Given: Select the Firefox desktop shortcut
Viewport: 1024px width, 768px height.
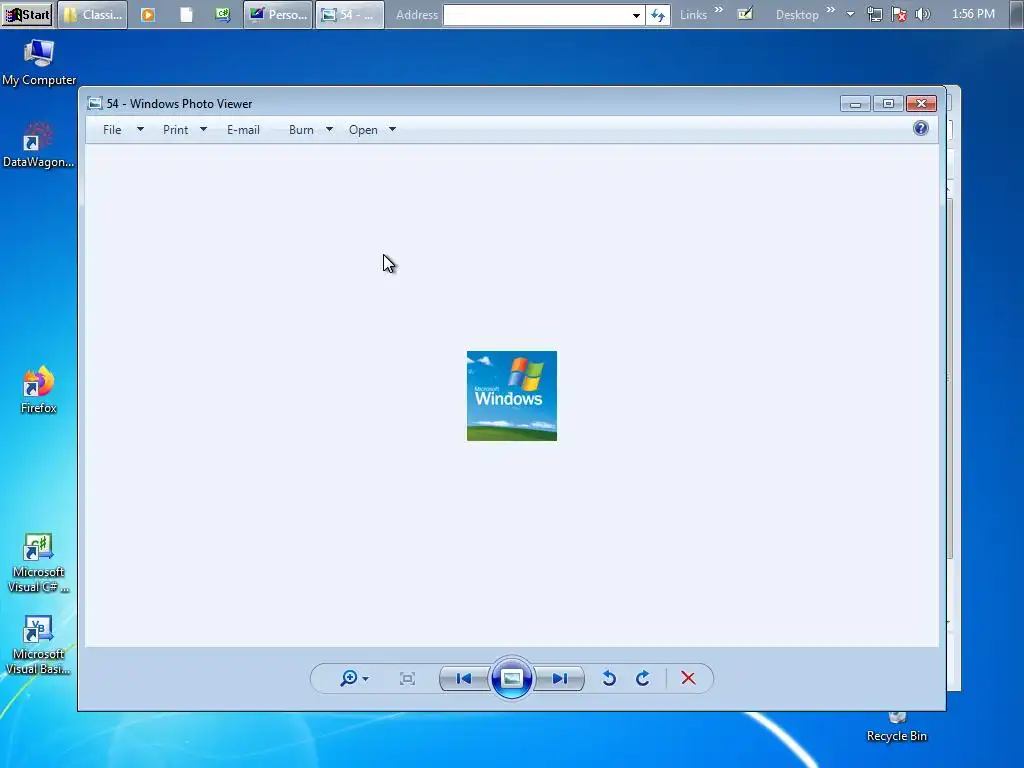Looking at the screenshot, I should click(39, 391).
